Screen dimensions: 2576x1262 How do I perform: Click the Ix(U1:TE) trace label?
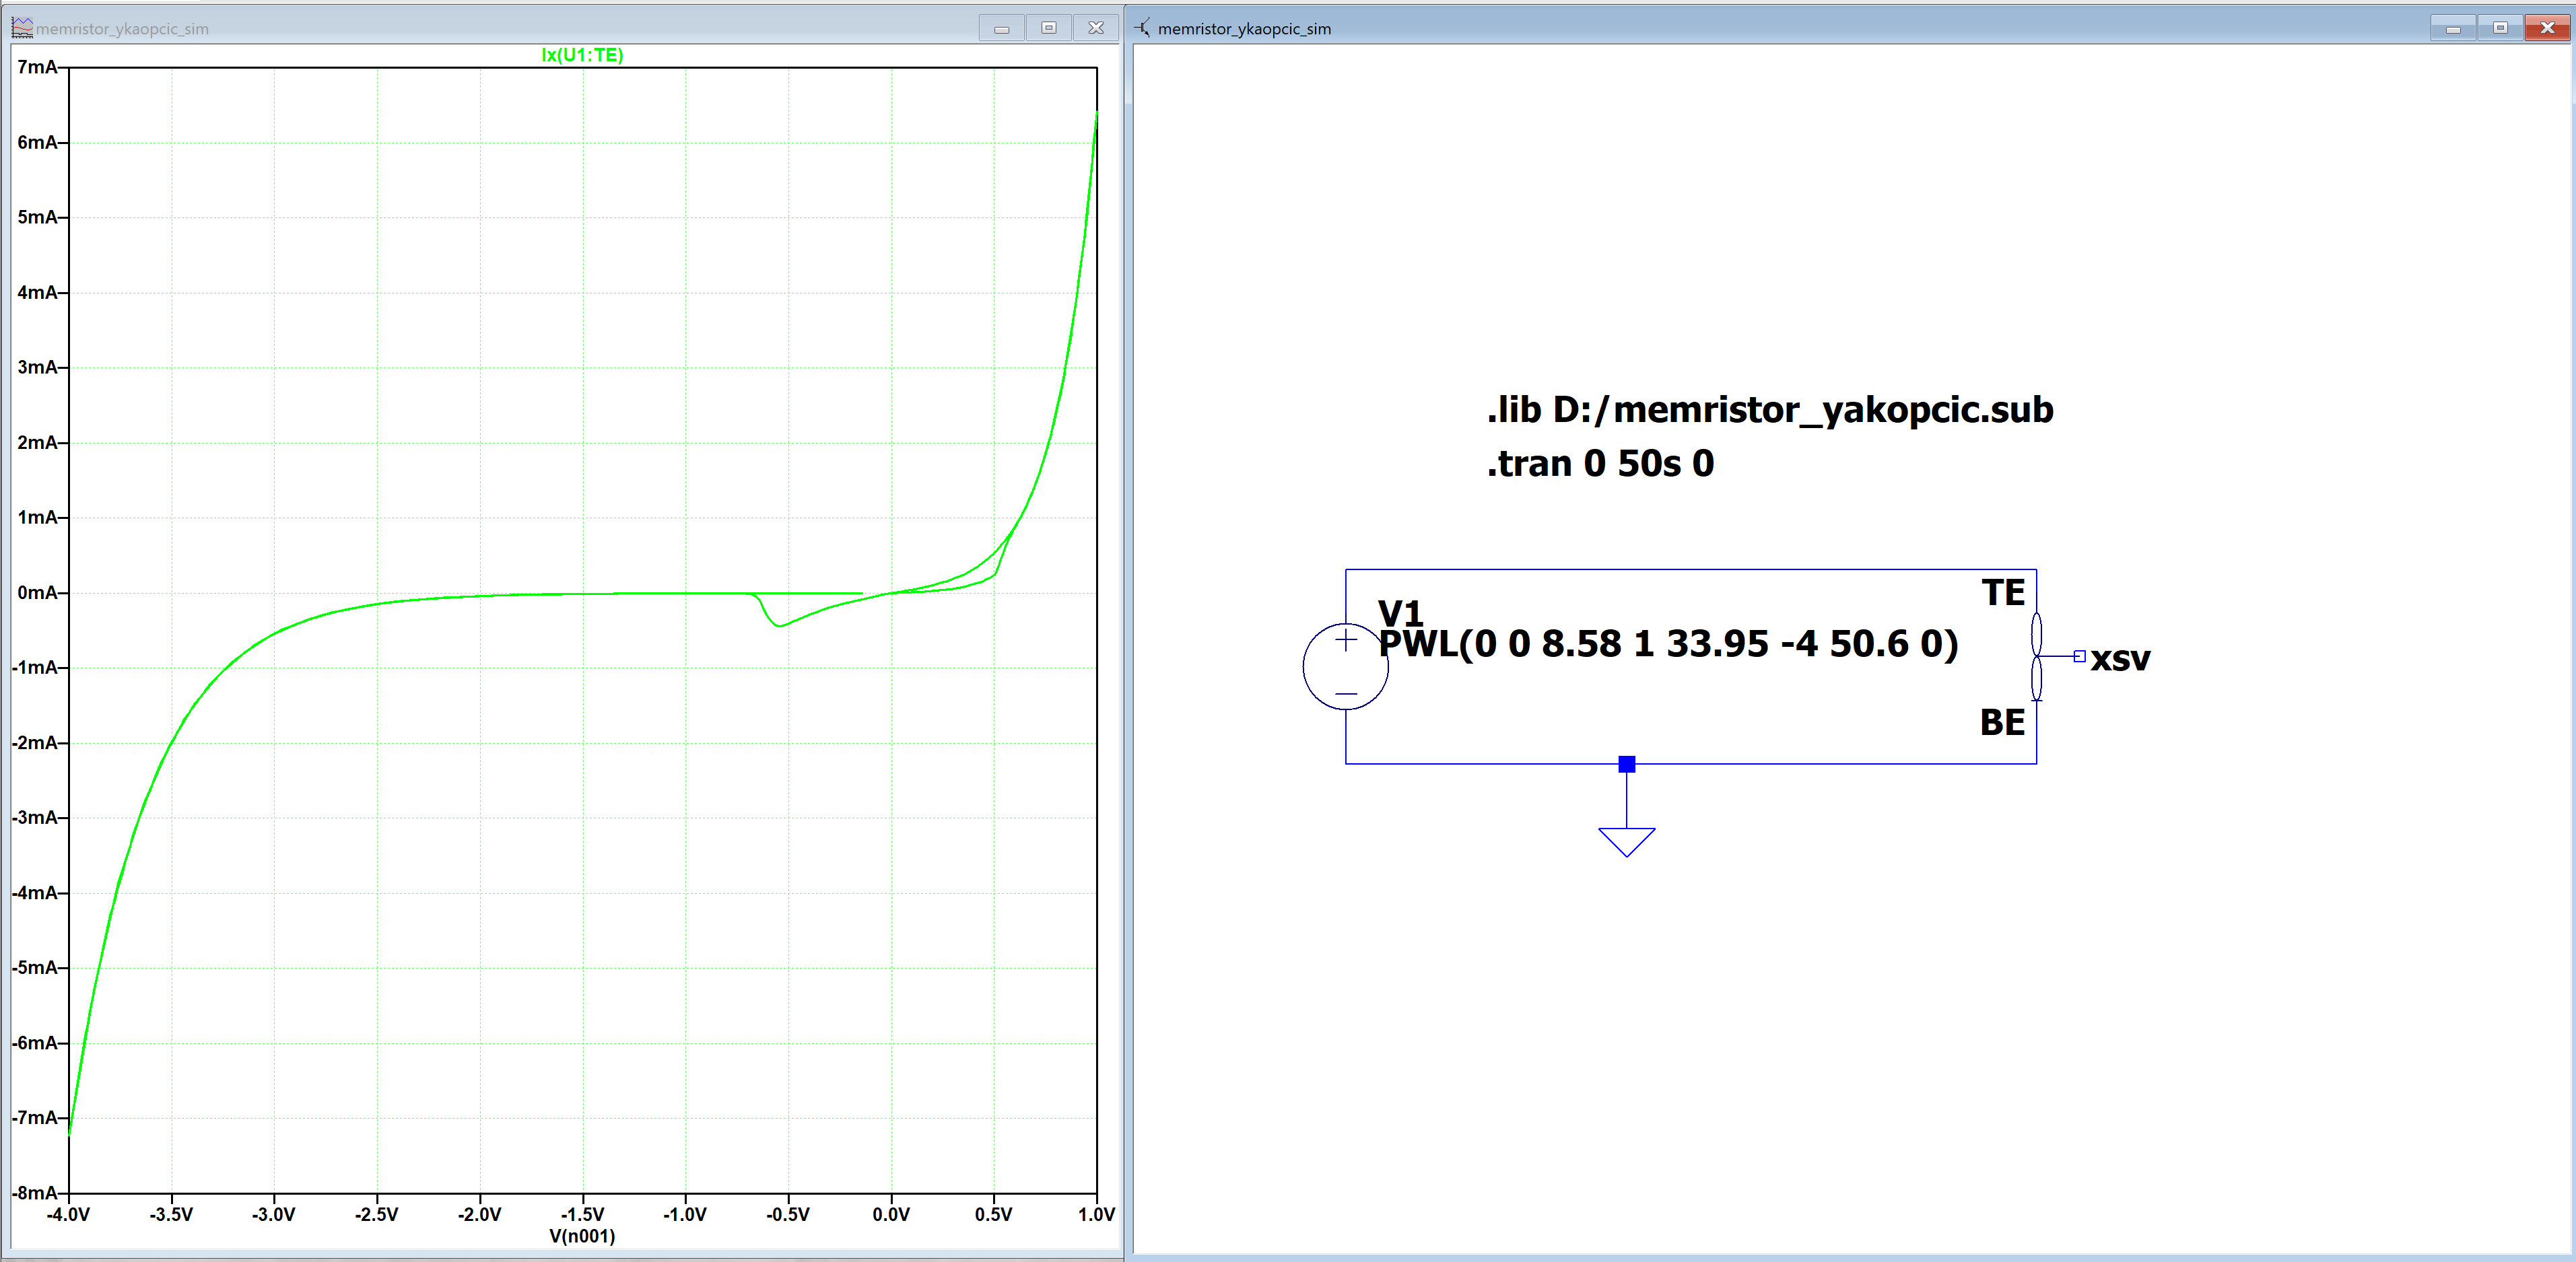tap(582, 55)
